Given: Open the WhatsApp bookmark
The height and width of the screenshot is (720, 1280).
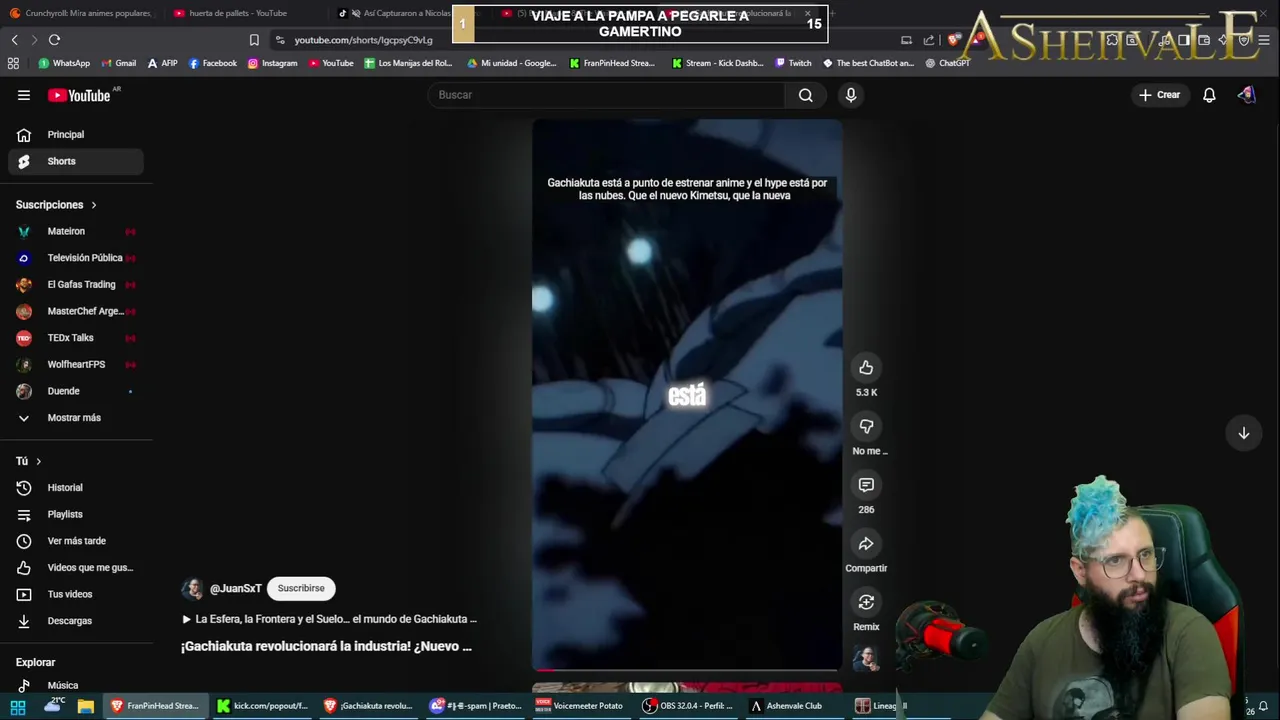Looking at the screenshot, I should [64, 63].
